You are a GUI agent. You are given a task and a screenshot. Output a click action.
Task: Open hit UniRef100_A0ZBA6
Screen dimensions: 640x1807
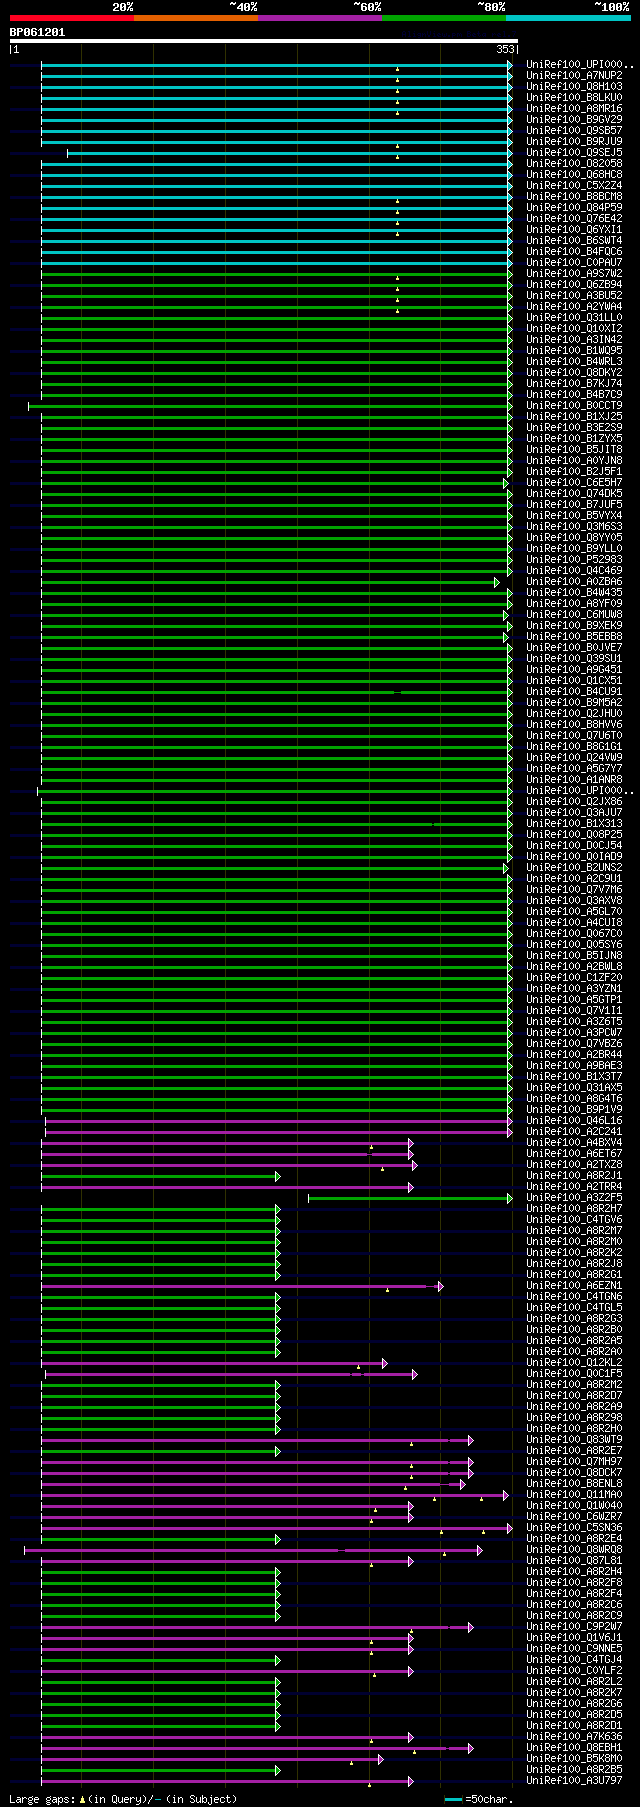[x=574, y=581]
